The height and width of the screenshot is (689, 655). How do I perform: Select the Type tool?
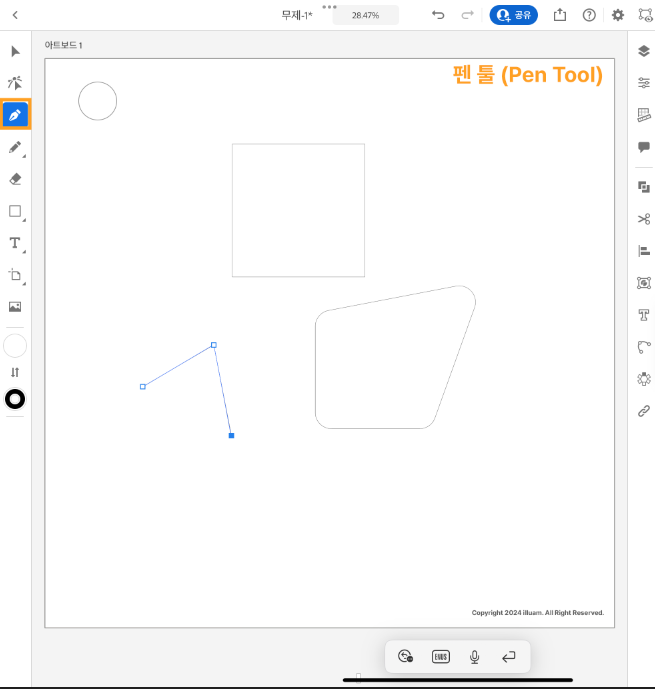pyautogui.click(x=15, y=243)
